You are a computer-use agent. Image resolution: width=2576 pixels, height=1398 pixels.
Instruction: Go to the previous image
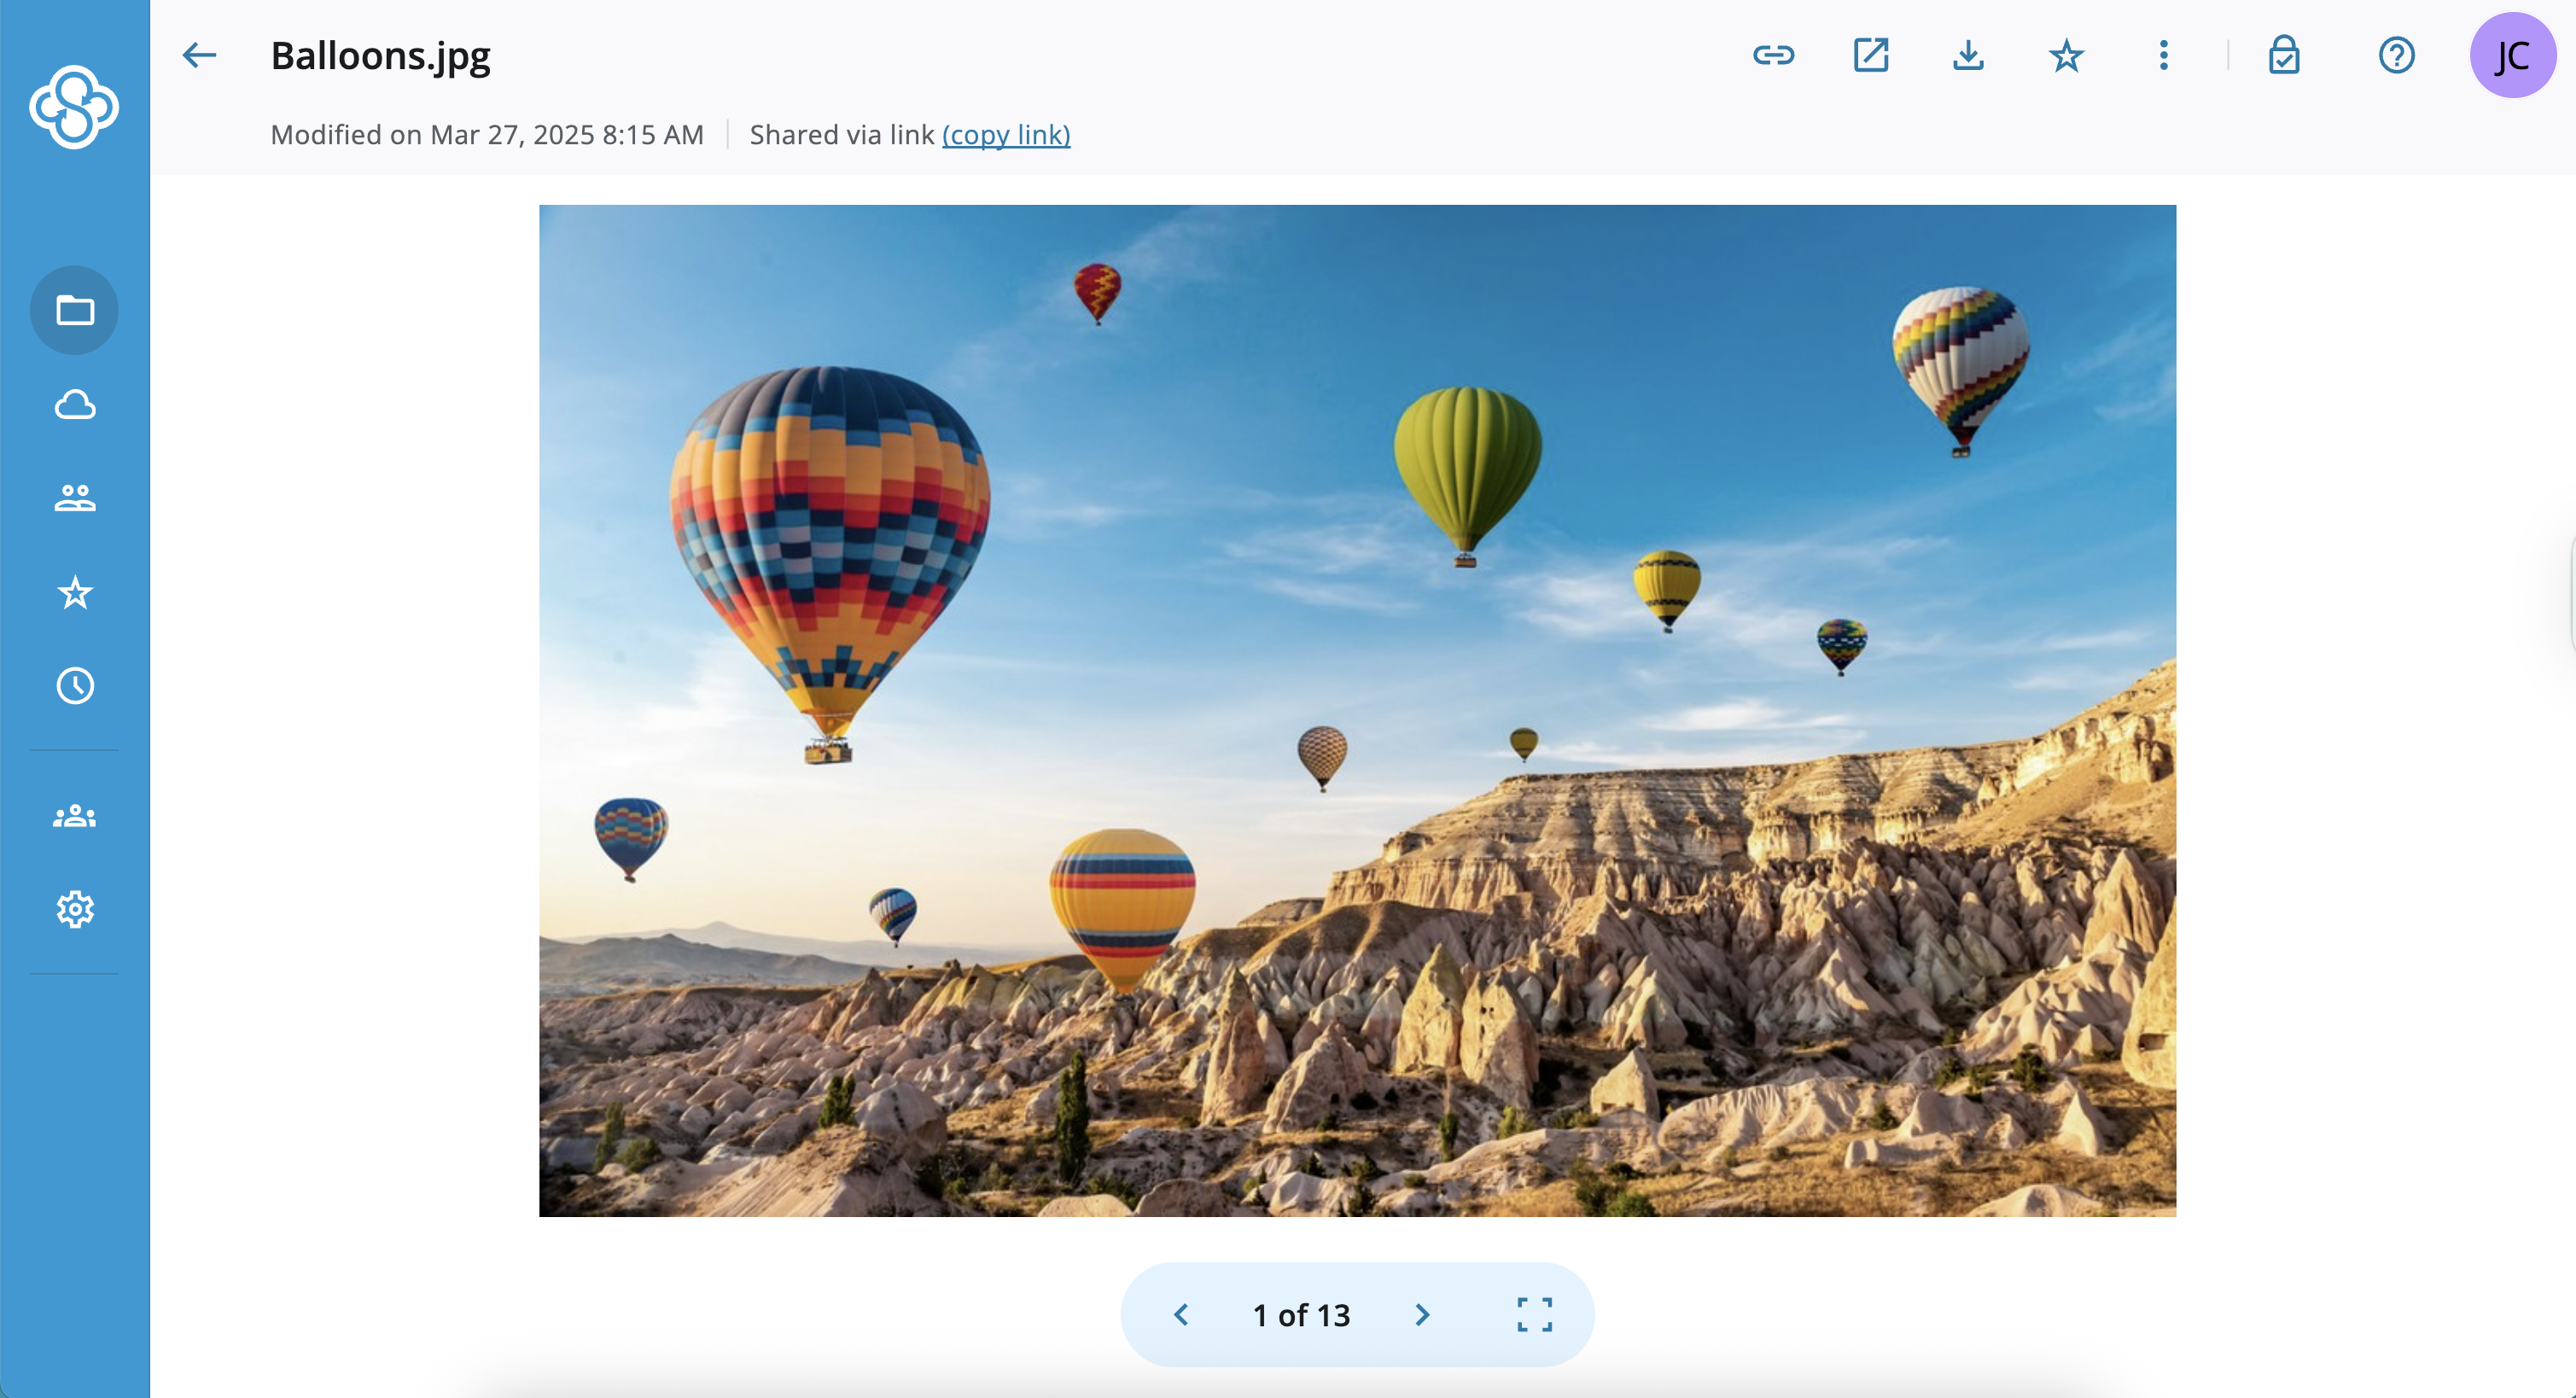(x=1181, y=1314)
